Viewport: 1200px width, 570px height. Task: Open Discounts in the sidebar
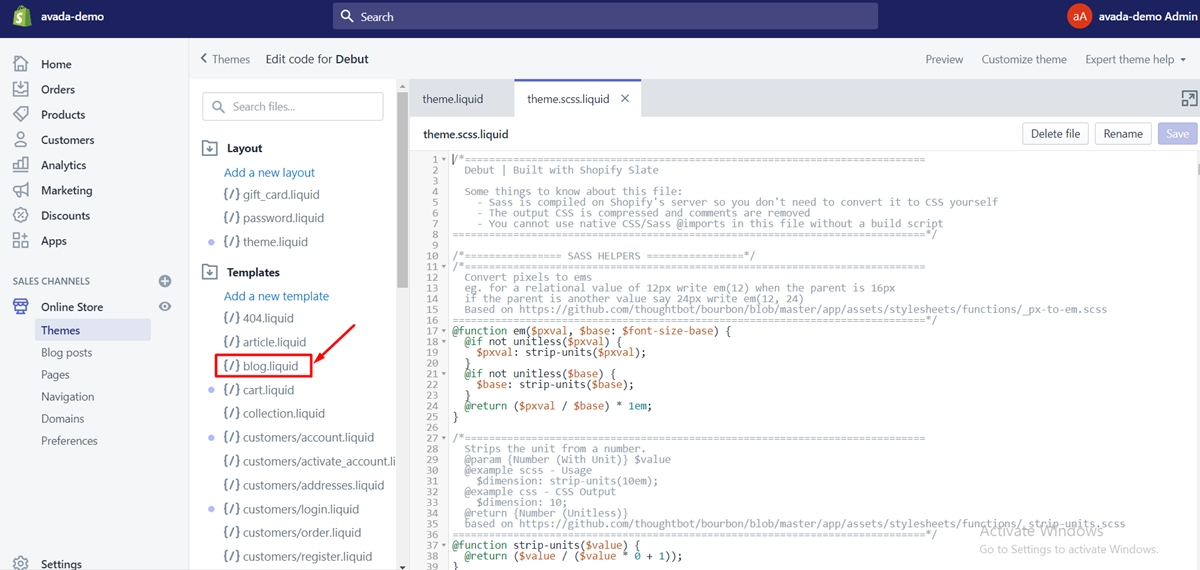click(66, 215)
